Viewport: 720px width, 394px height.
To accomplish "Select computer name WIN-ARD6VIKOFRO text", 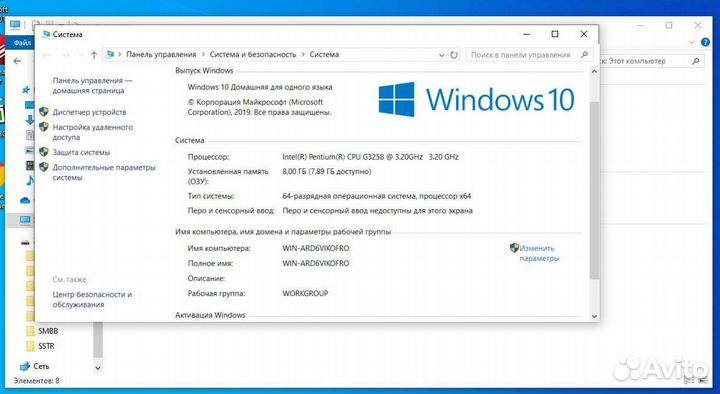I will click(315, 248).
